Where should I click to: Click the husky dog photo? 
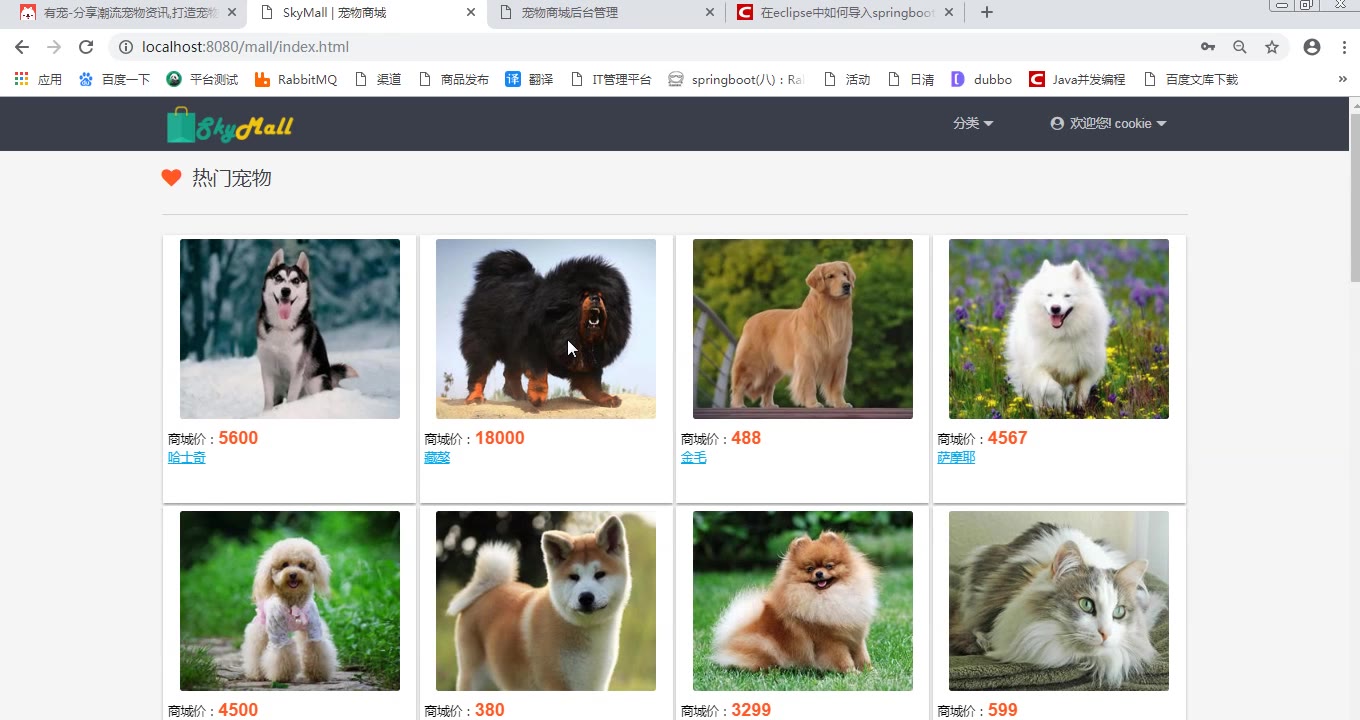(x=290, y=329)
